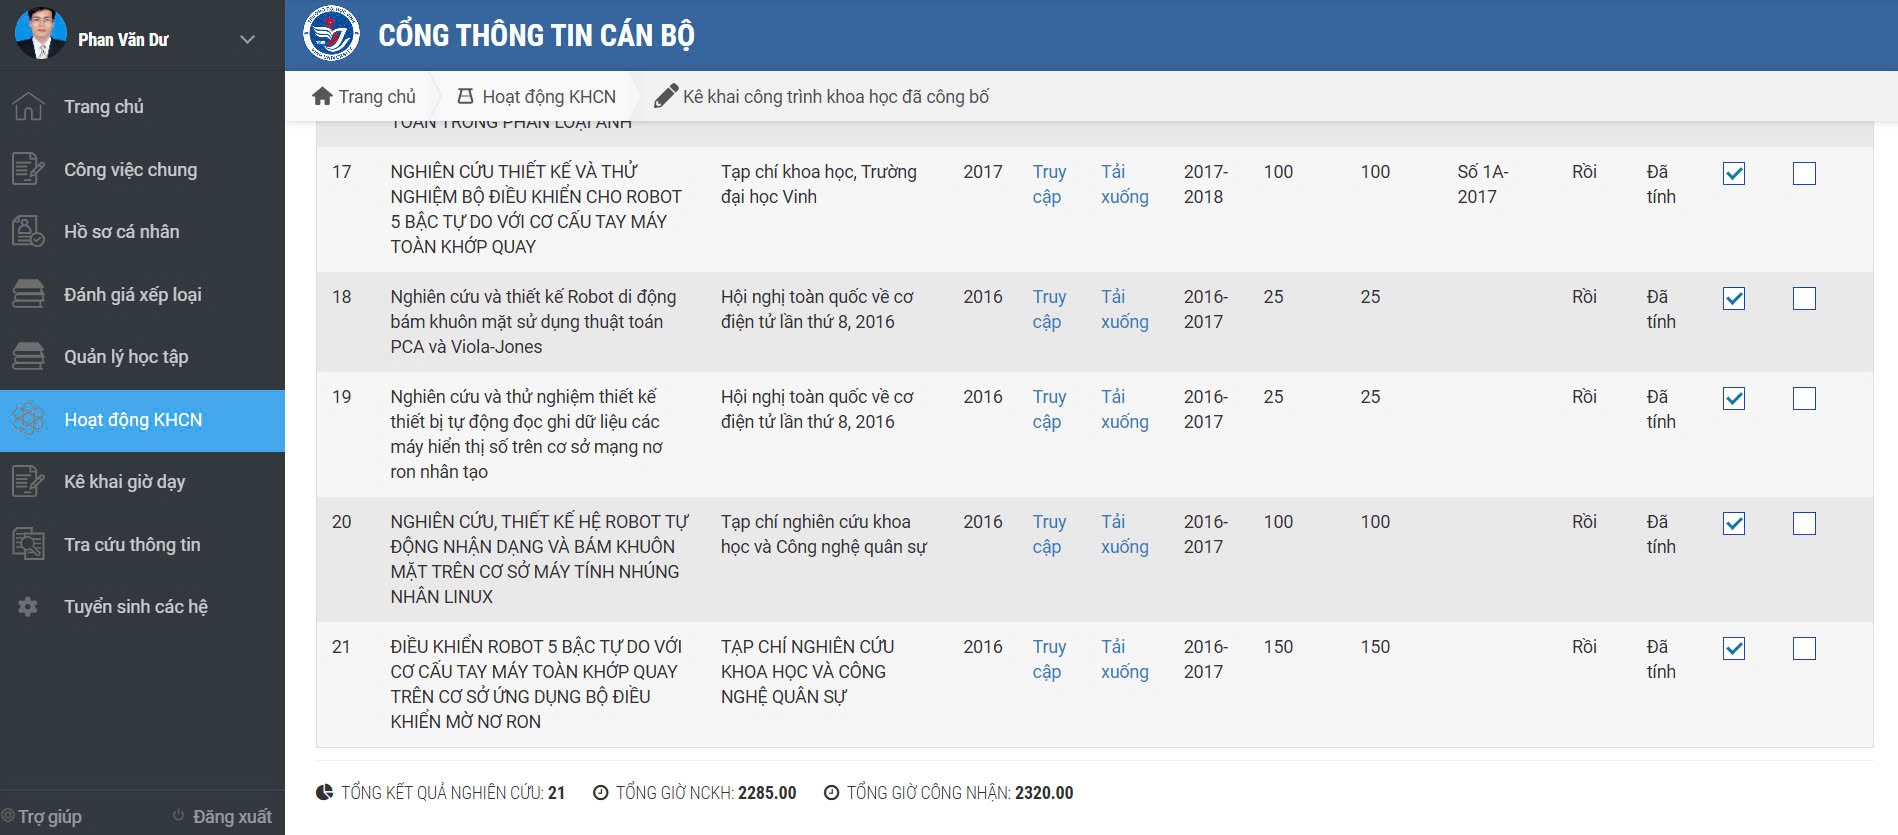The width and height of the screenshot is (1898, 835).
Task: Uncheck the checked box in row 21
Action: point(1734,648)
